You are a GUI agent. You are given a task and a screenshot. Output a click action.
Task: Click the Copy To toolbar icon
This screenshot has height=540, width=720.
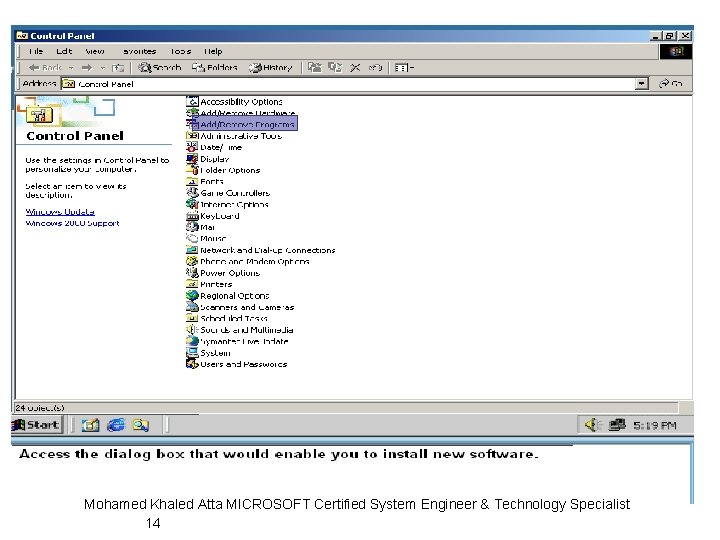[x=335, y=68]
